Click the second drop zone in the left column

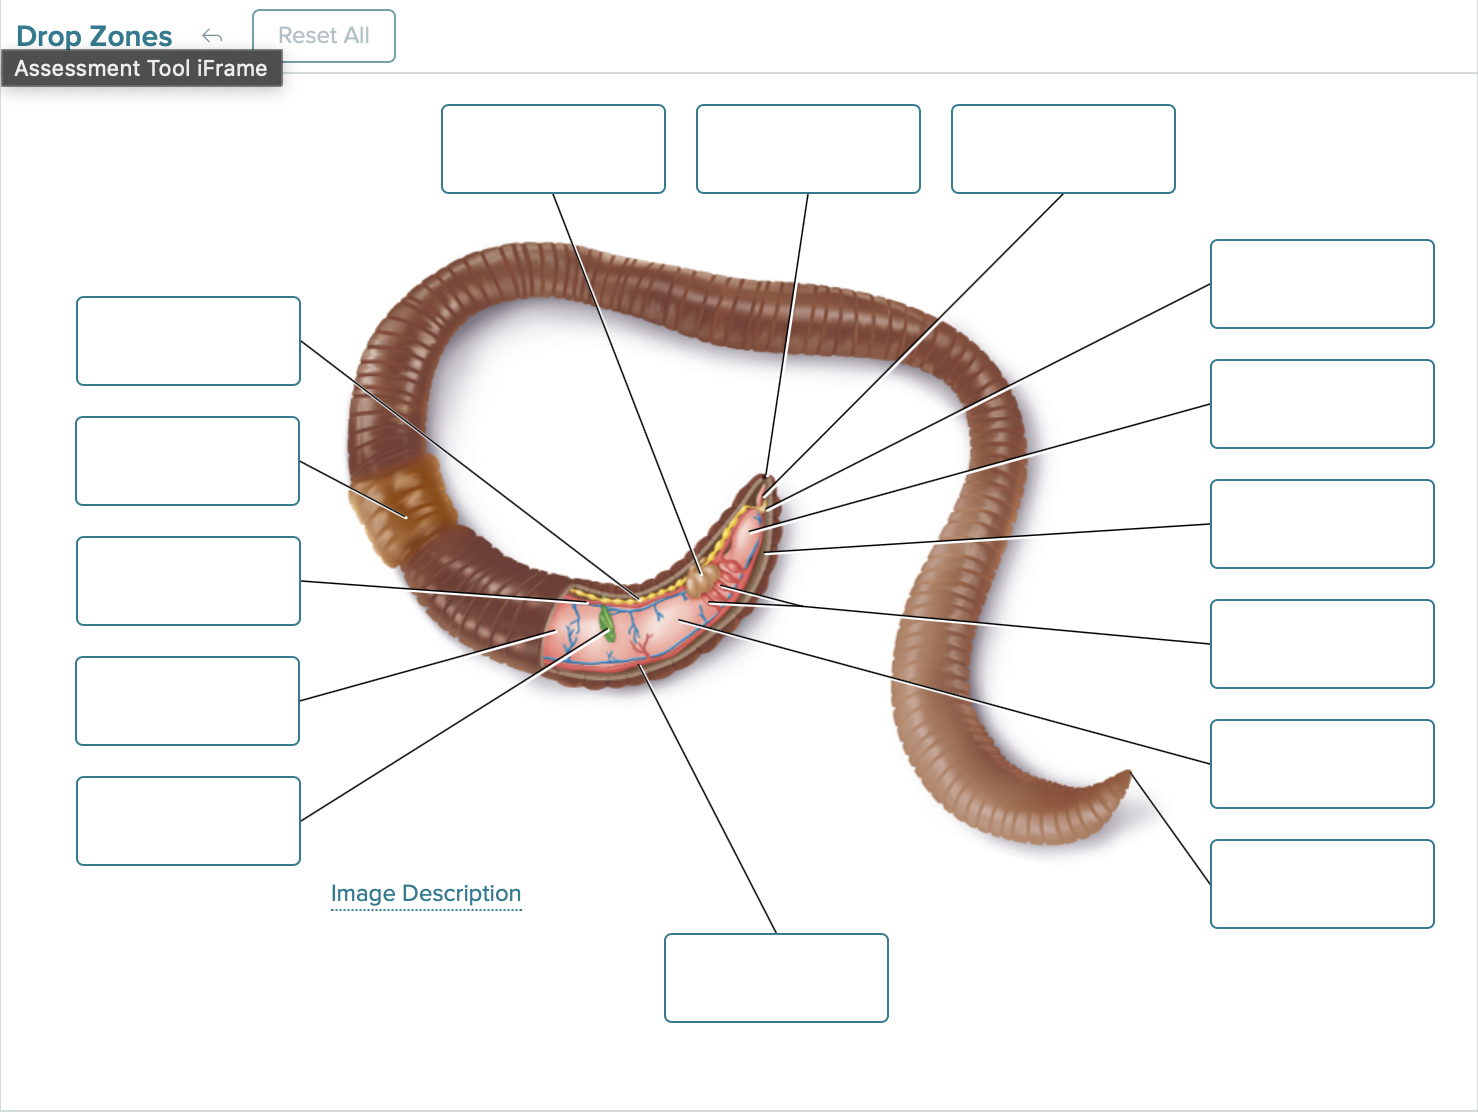(187, 461)
